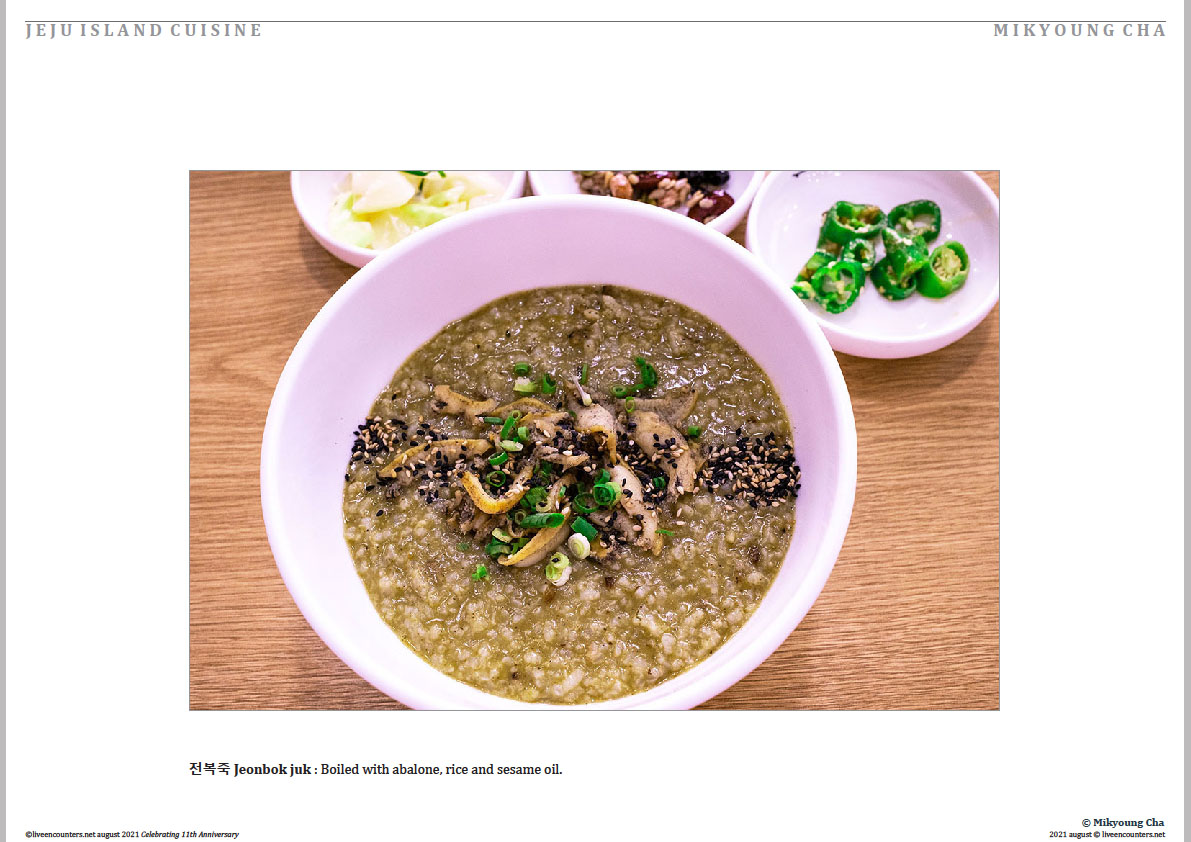
Task: Click "Celebrating 11th Anniversary" italic footer text
Action: 190,834
